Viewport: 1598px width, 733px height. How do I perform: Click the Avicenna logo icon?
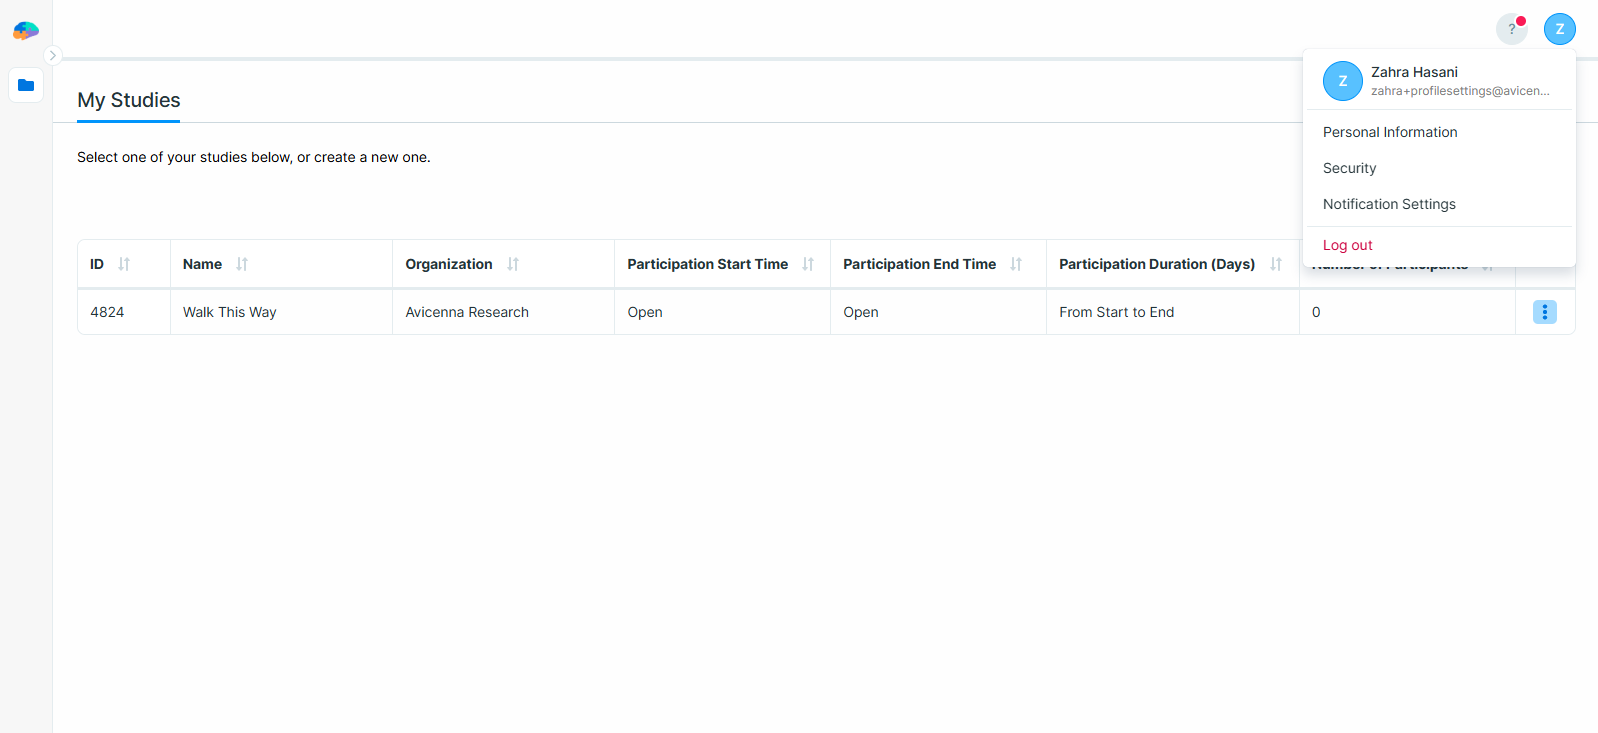pos(26,31)
